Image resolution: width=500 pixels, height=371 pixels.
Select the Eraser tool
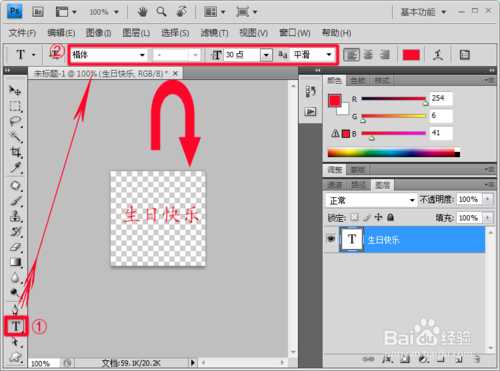click(16, 247)
